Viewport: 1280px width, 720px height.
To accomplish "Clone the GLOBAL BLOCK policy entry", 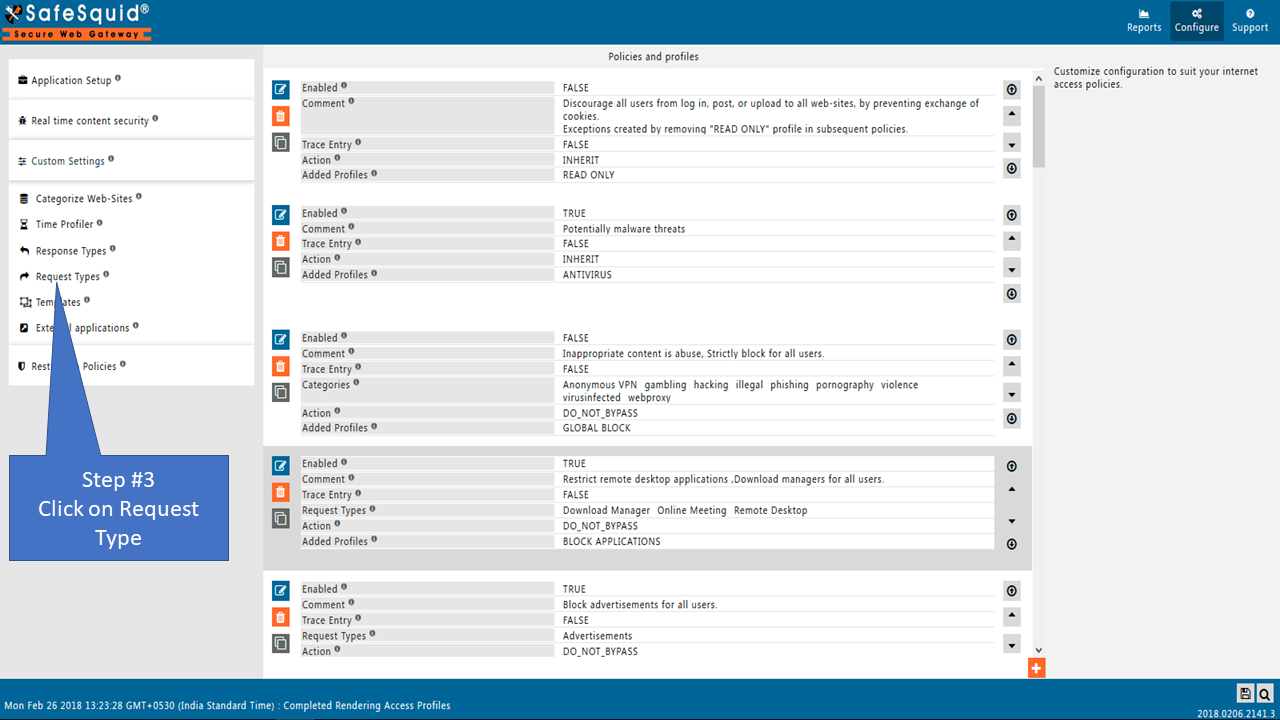I will point(281,392).
